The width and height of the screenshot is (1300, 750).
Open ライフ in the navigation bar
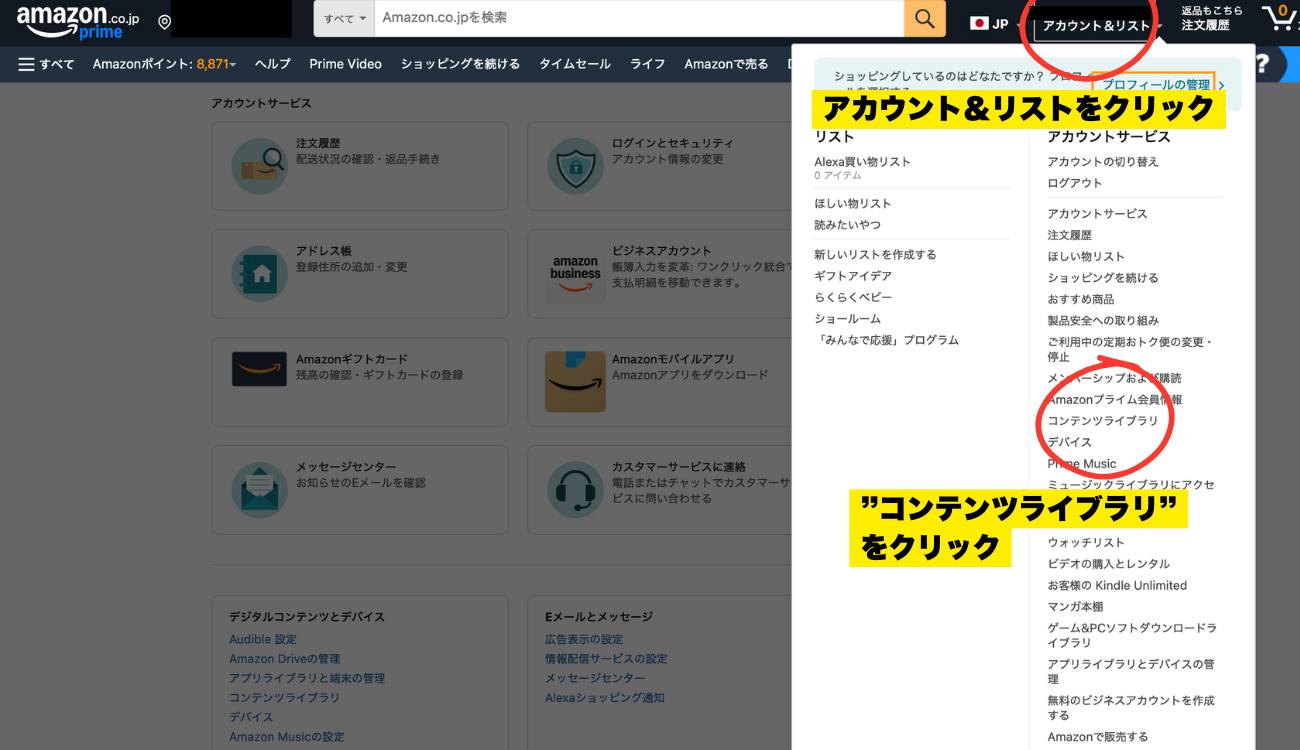647,64
